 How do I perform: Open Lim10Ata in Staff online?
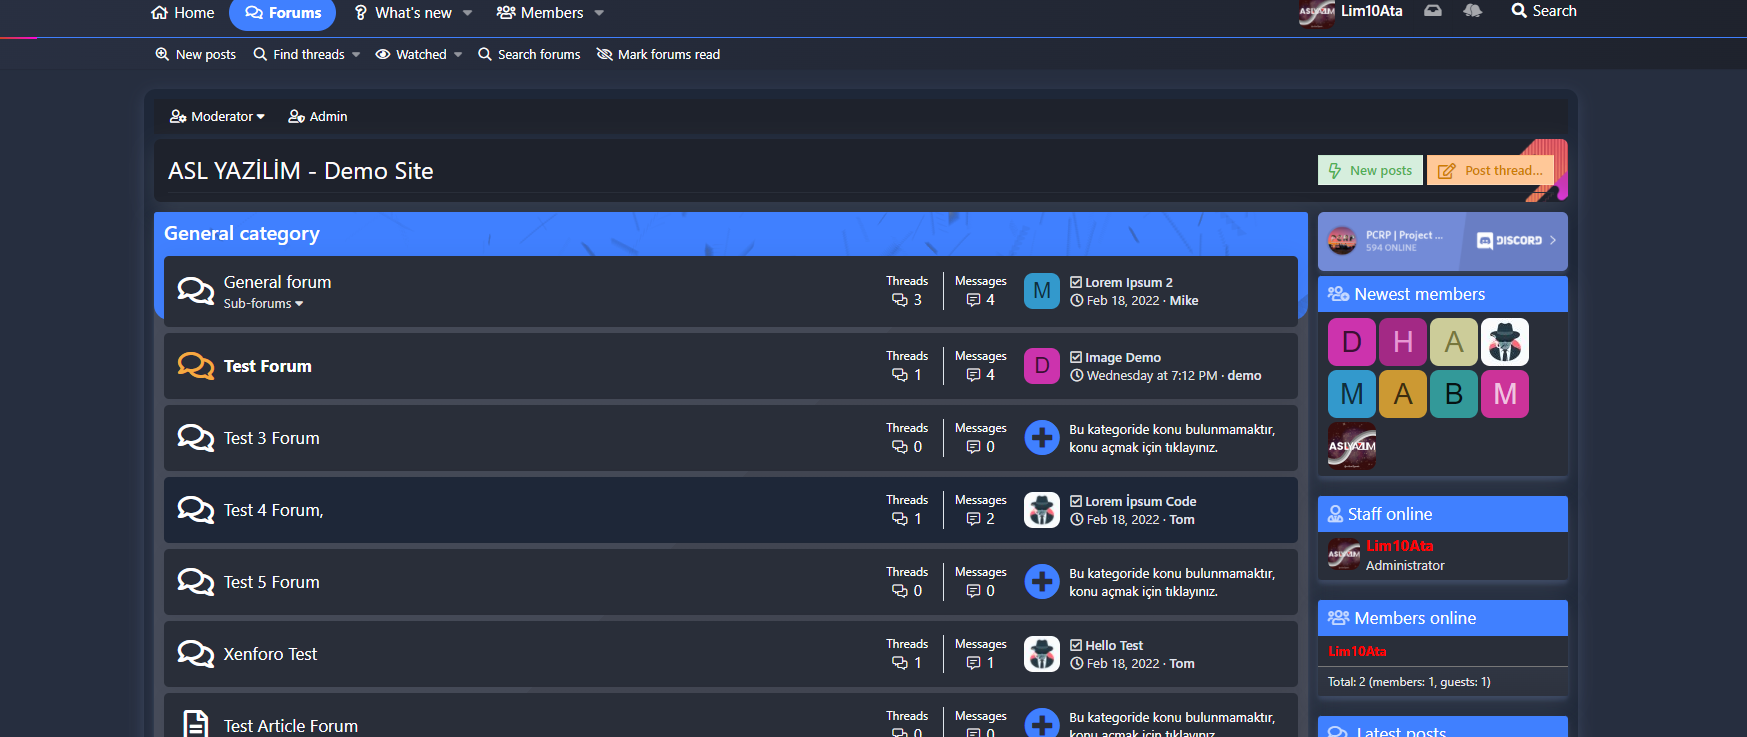[x=1400, y=546]
